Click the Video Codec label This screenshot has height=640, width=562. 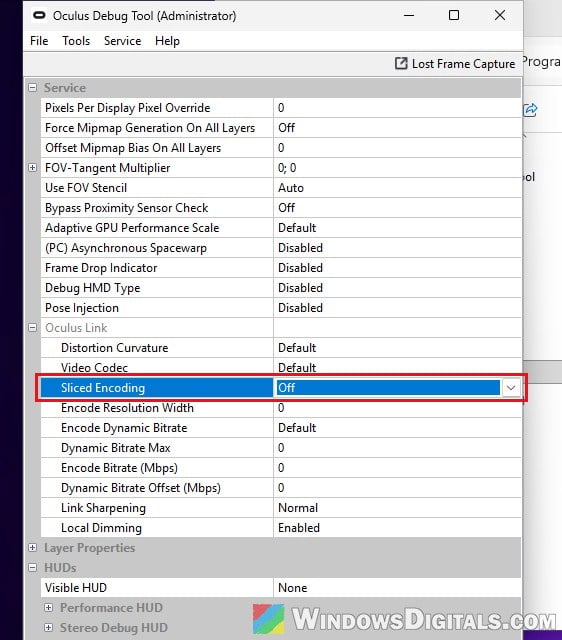coord(94,368)
